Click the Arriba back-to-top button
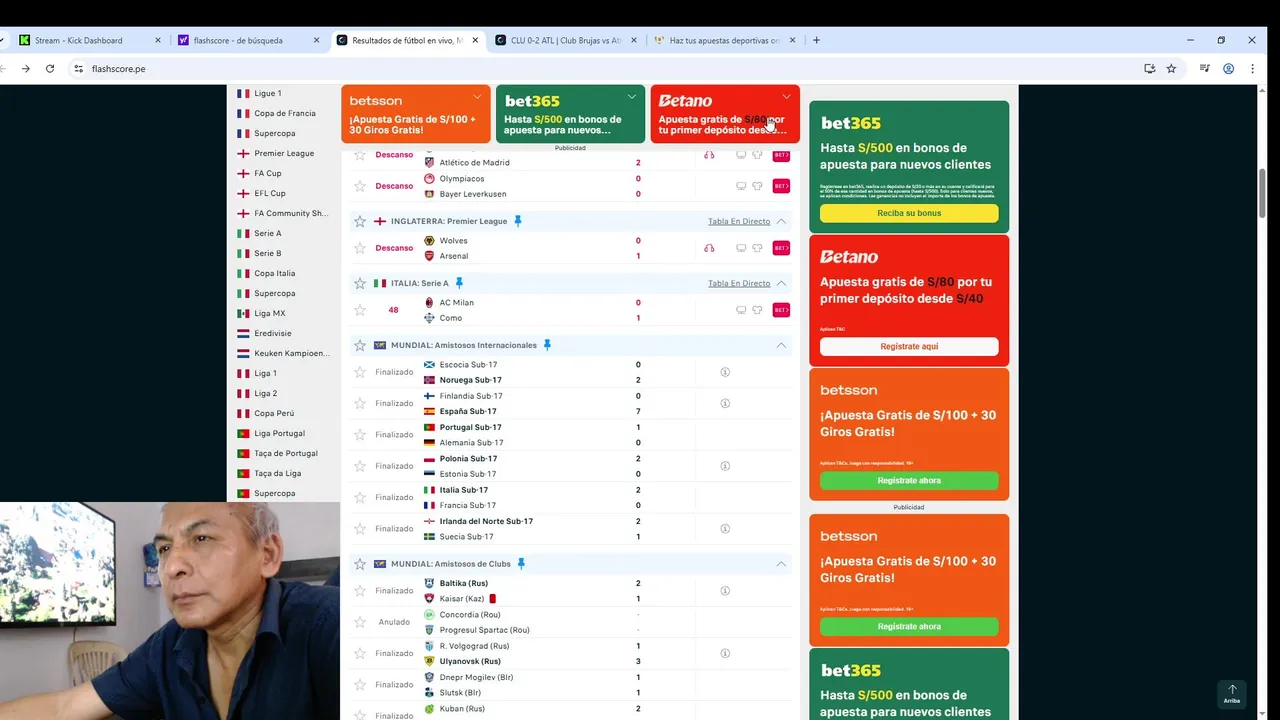 [1232, 694]
